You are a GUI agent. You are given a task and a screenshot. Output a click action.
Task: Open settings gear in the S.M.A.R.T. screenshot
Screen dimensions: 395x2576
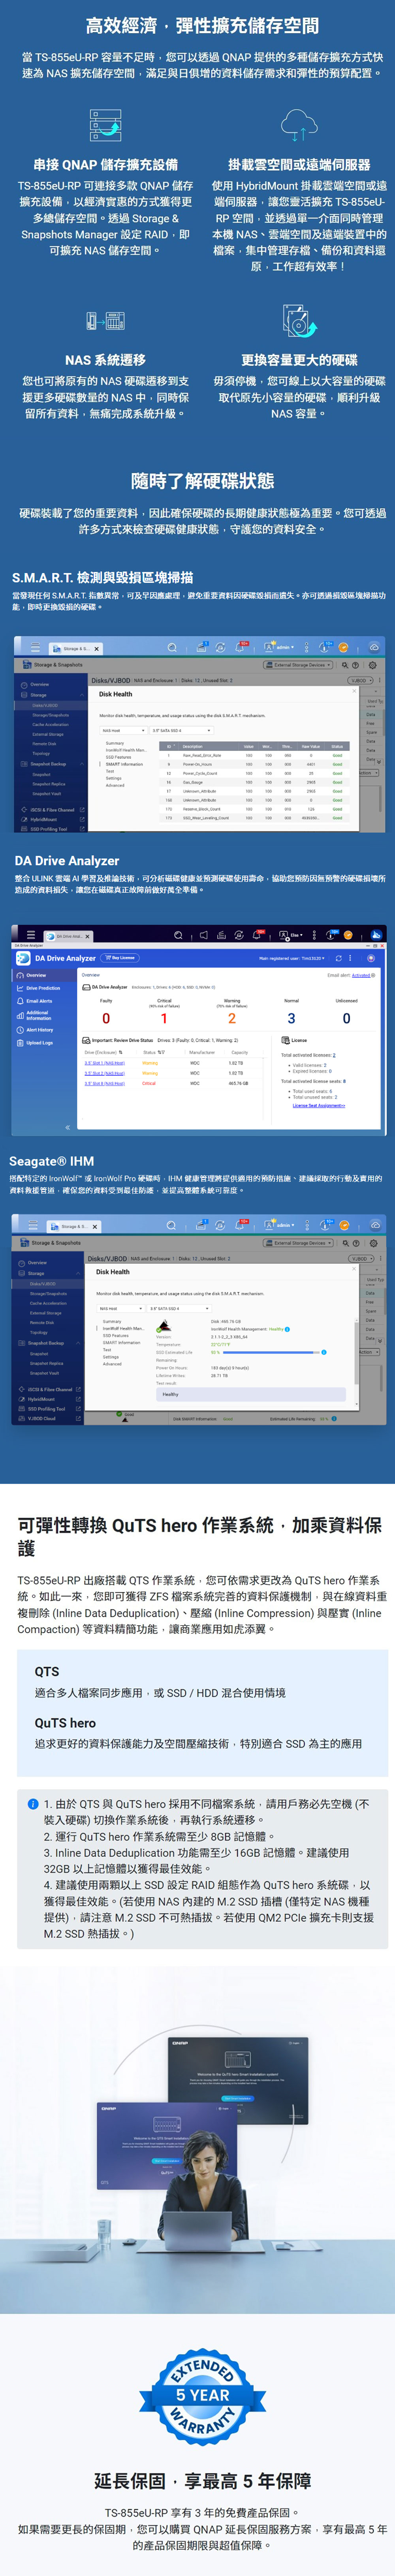click(373, 665)
